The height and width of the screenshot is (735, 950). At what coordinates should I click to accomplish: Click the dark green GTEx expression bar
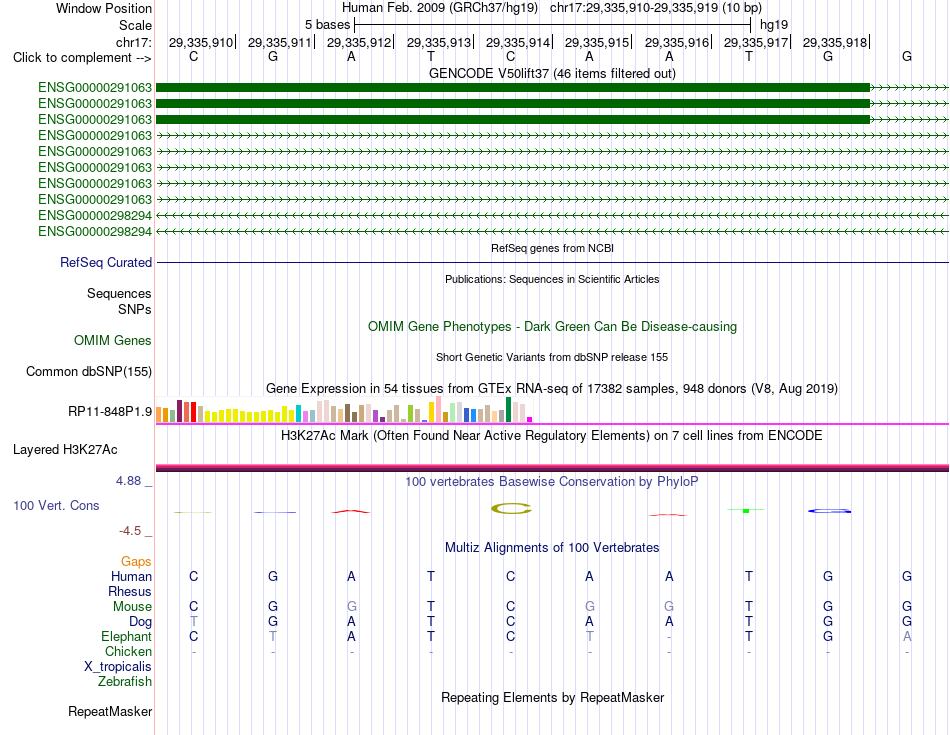508,410
